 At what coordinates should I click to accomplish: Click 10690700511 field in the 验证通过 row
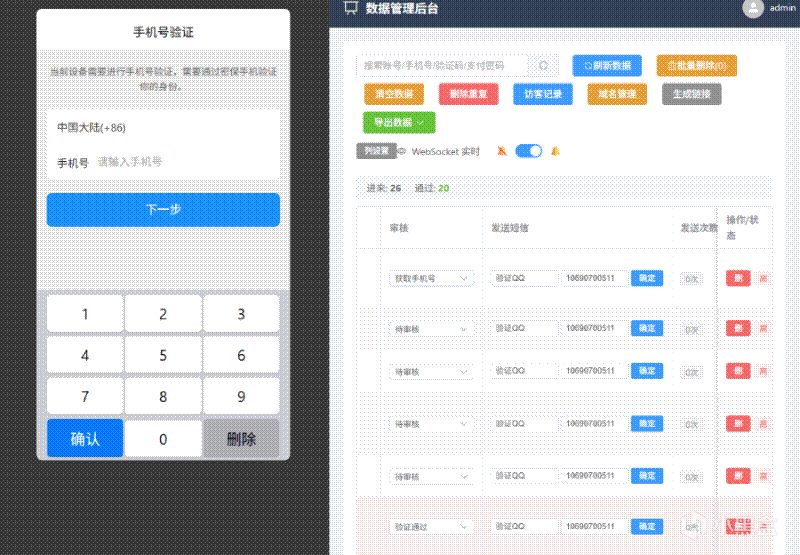pos(594,526)
